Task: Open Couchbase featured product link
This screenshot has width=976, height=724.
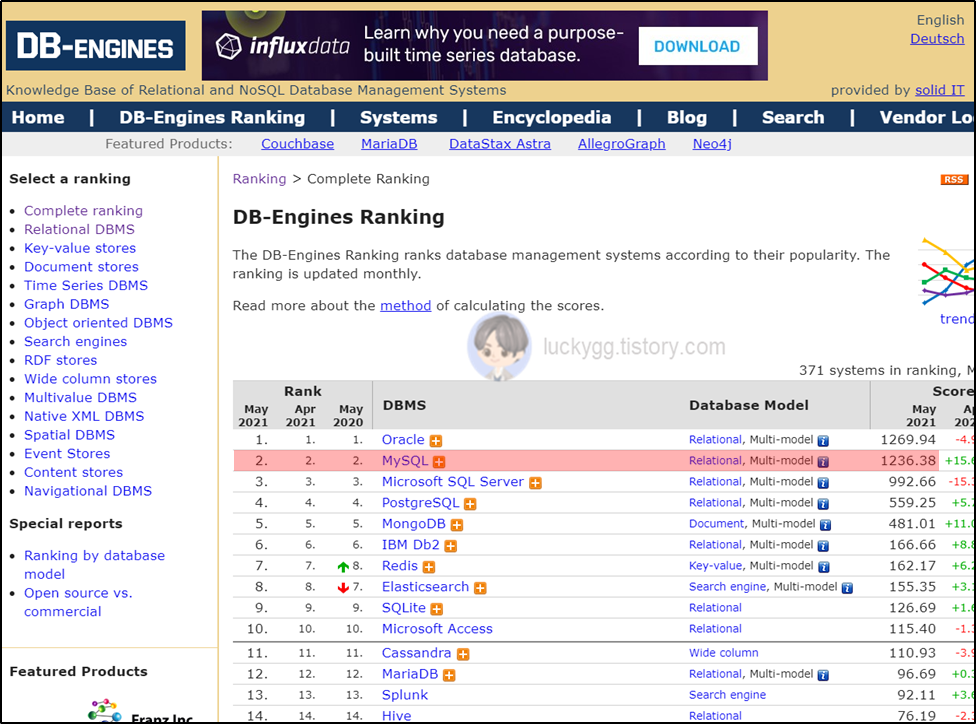Action: [298, 144]
